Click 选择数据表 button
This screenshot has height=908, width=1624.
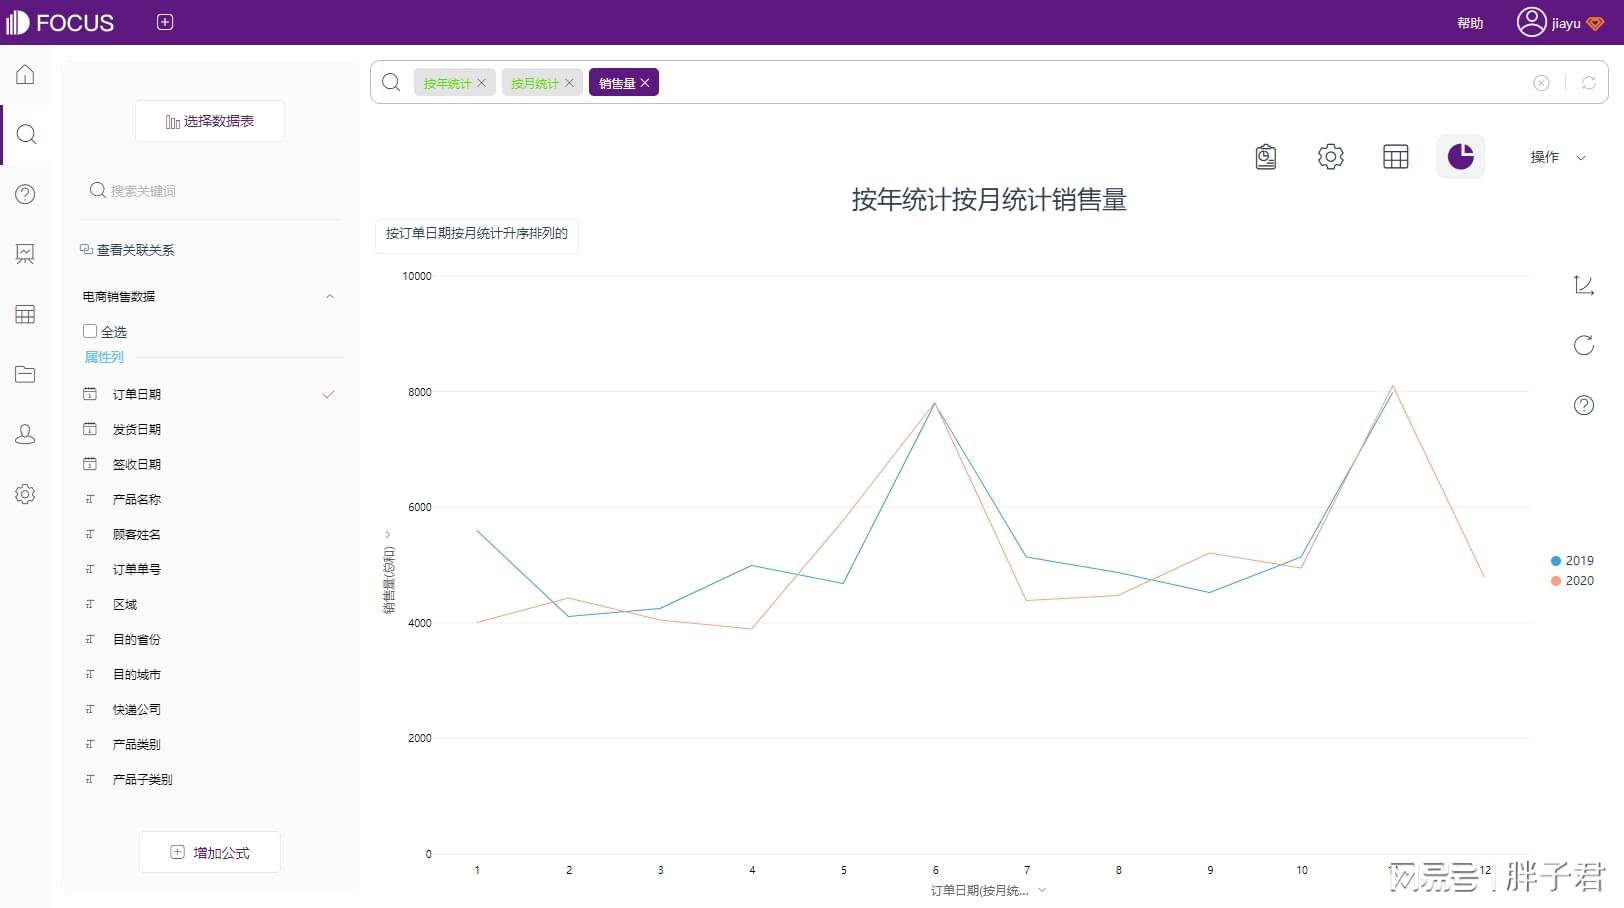210,121
